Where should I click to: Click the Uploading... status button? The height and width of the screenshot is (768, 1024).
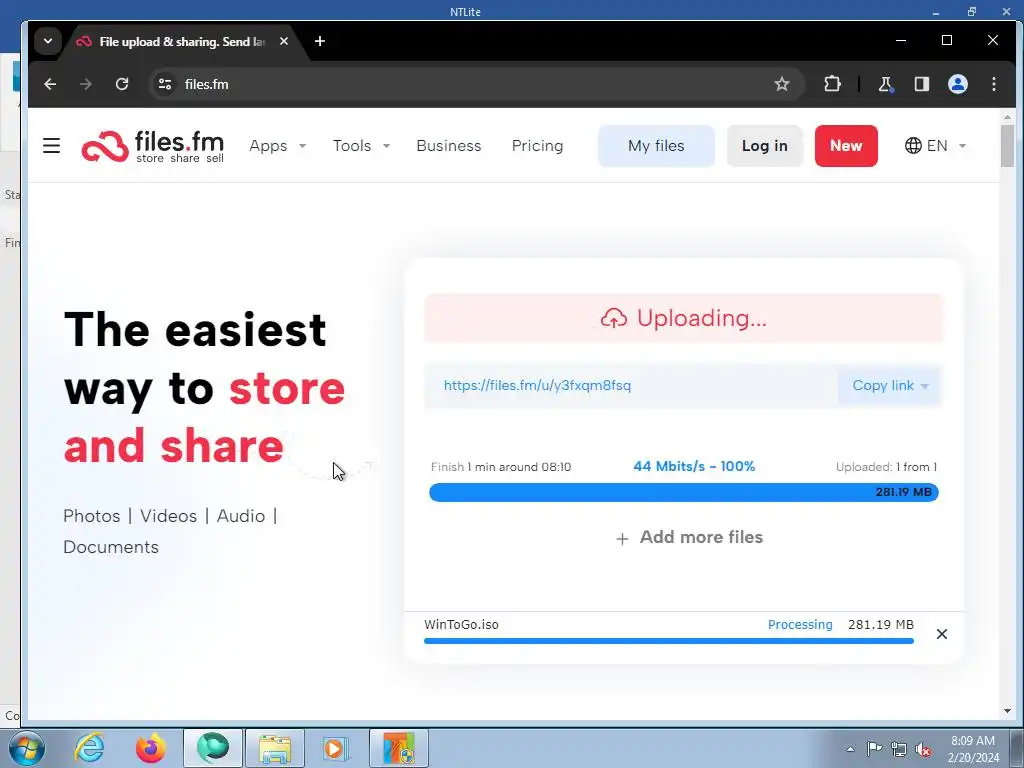click(684, 318)
